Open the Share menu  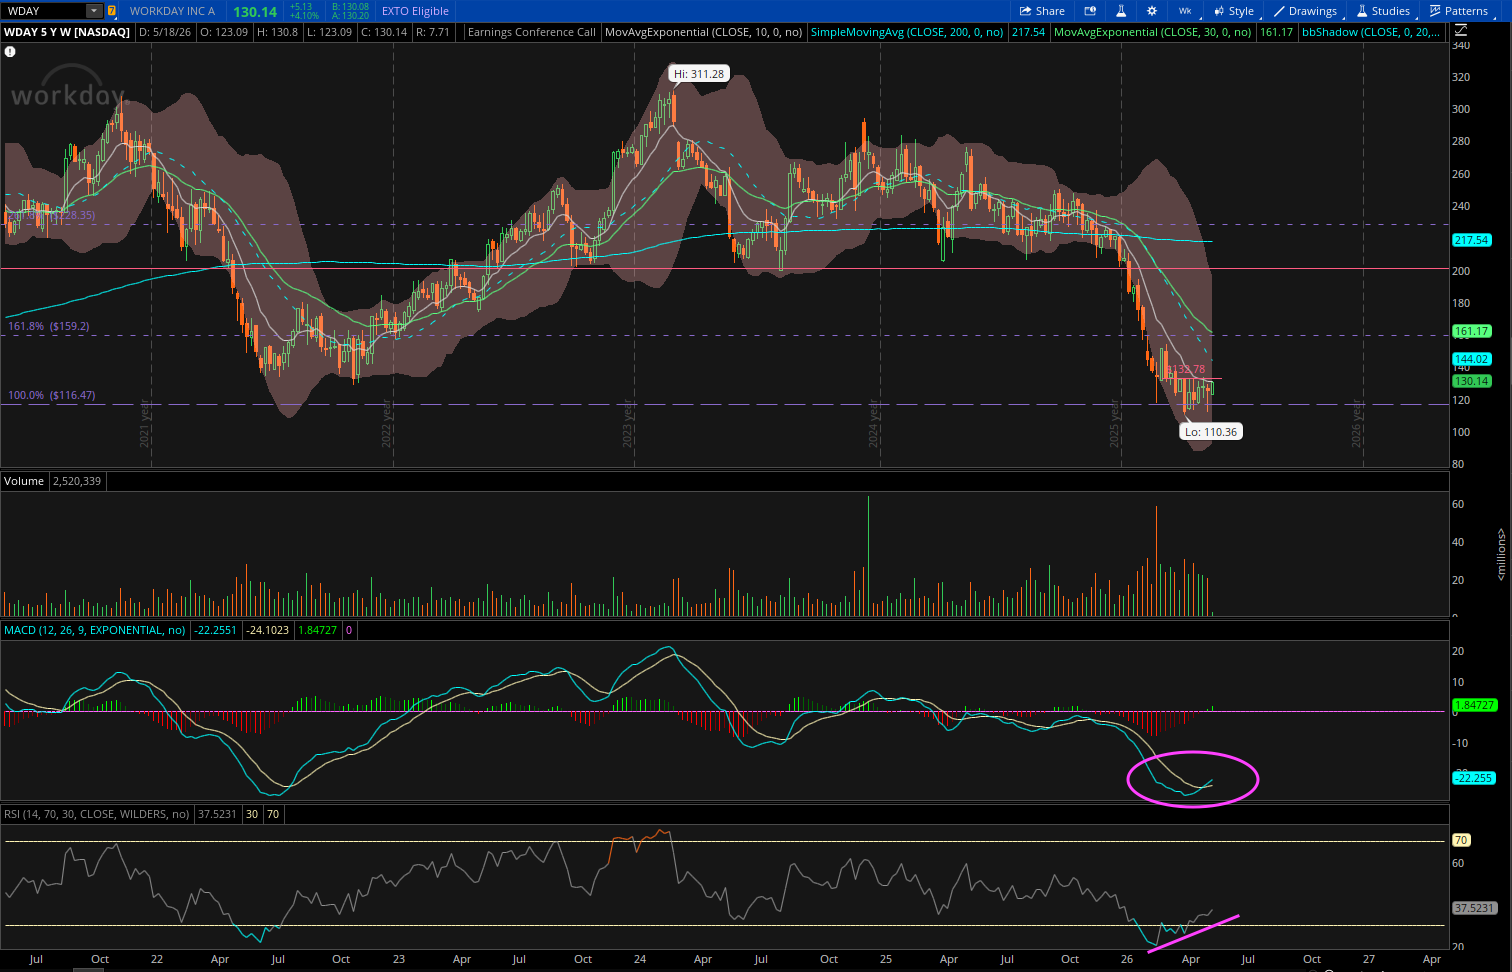point(1042,11)
